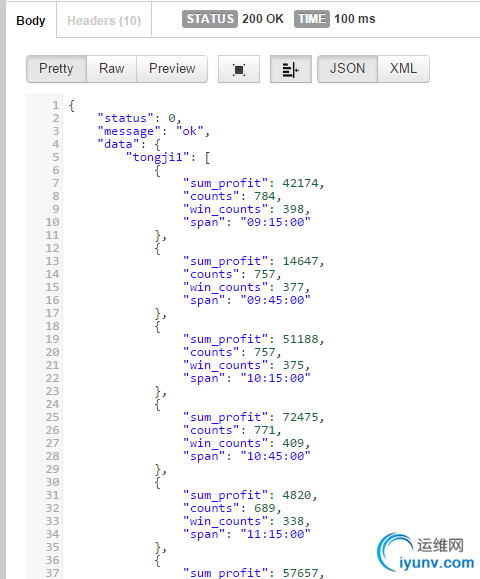Select the Raw view mode
Image resolution: width=480 pixels, height=579 pixels.
pyautogui.click(x=112, y=69)
